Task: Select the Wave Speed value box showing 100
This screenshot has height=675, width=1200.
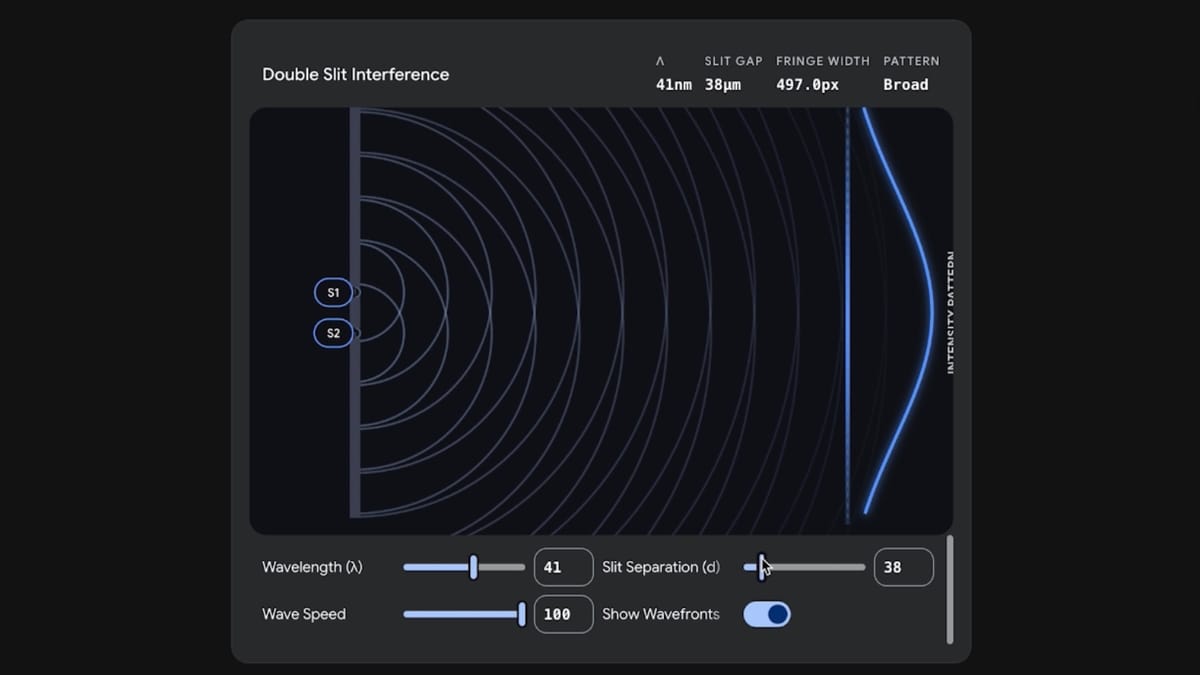Action: point(563,614)
